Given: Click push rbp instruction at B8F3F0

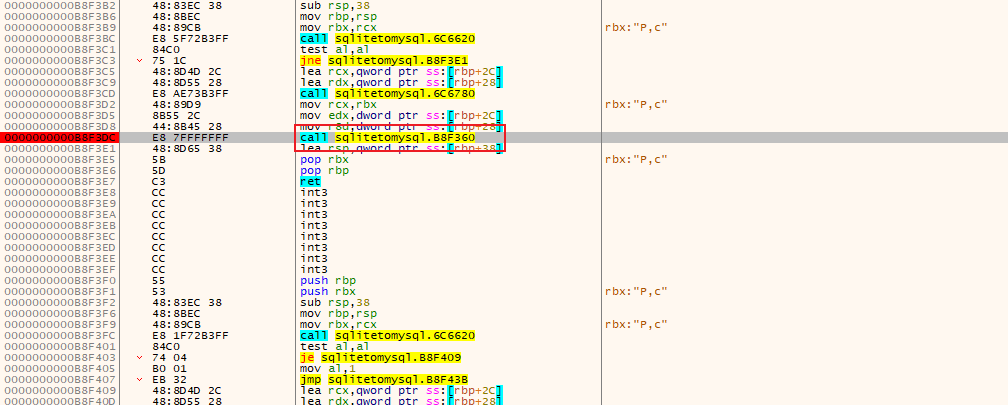Looking at the screenshot, I should (x=328, y=280).
